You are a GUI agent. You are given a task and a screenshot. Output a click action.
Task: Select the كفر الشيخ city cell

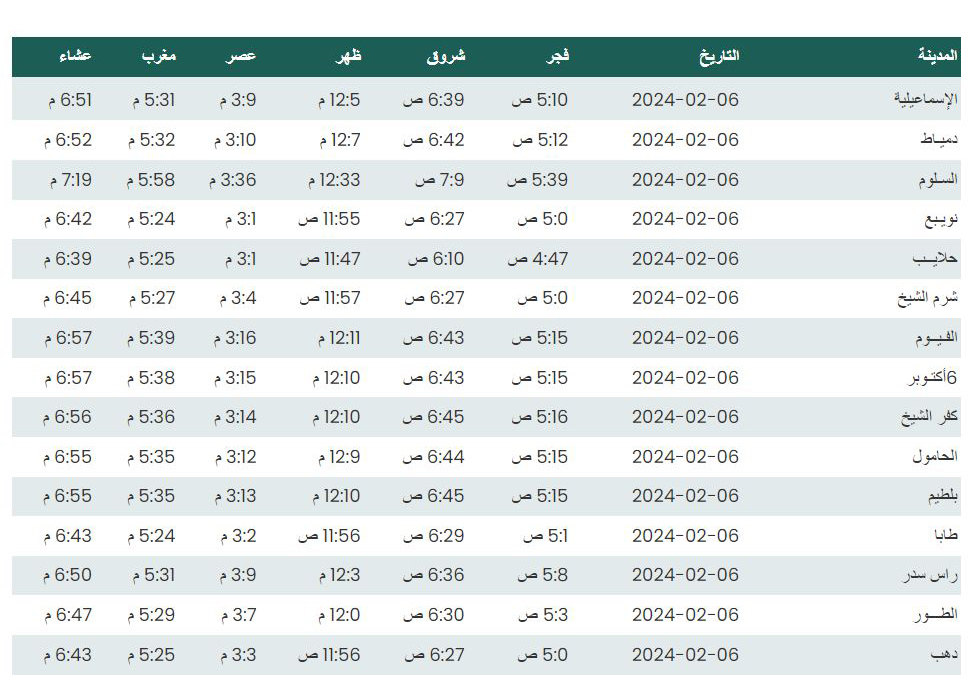click(929, 417)
